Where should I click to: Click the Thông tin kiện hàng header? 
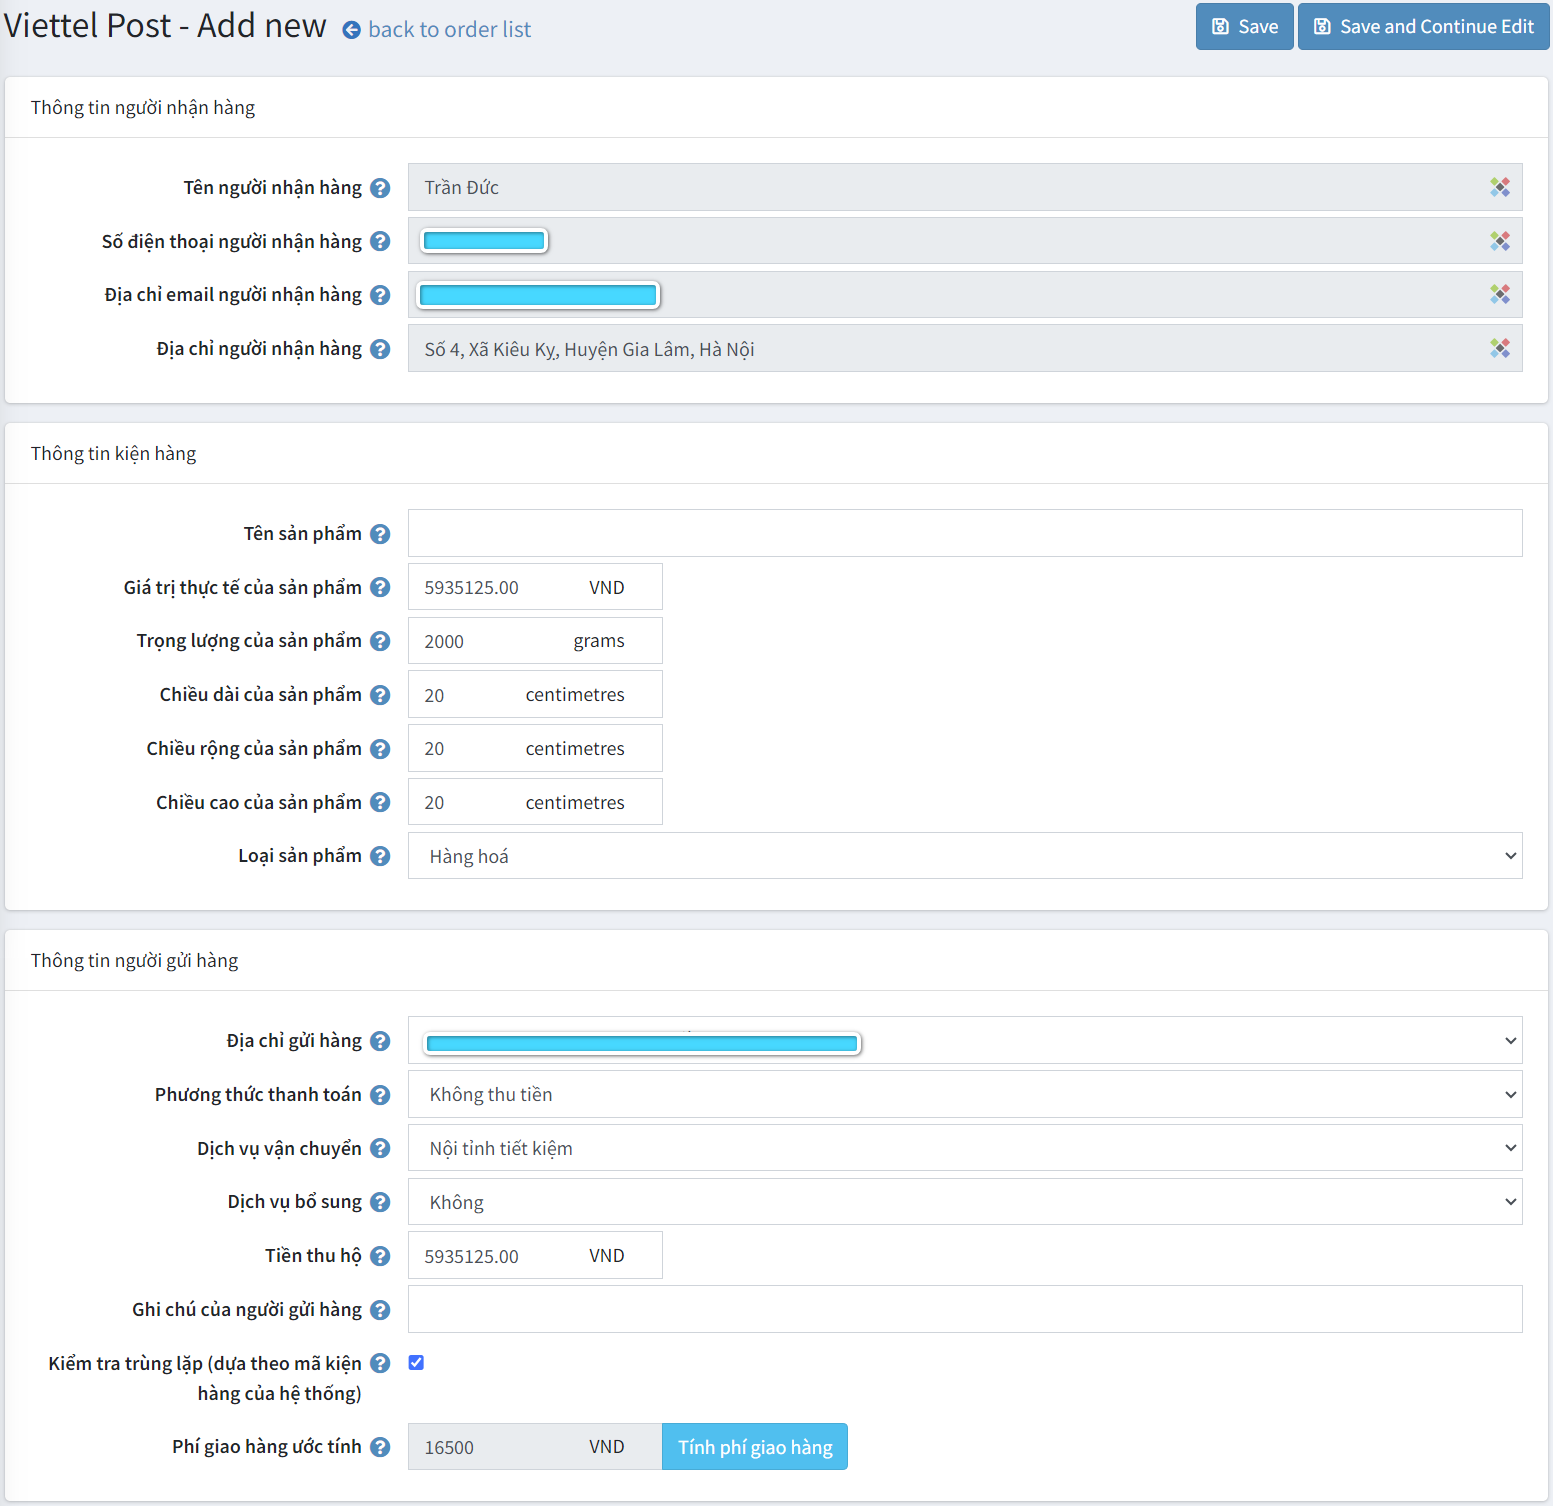114,454
